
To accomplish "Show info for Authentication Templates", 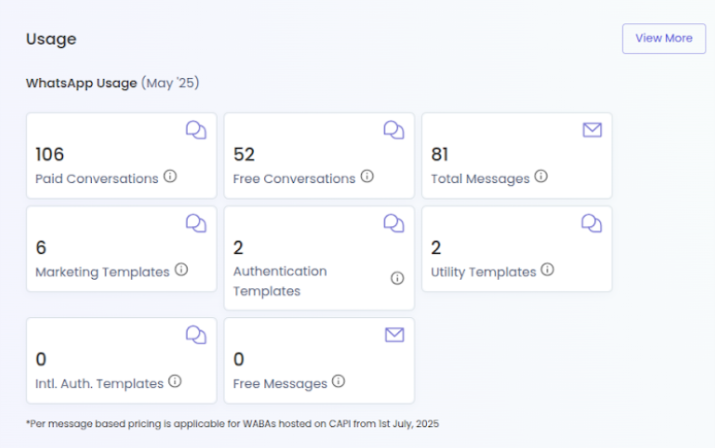I will click(397, 278).
